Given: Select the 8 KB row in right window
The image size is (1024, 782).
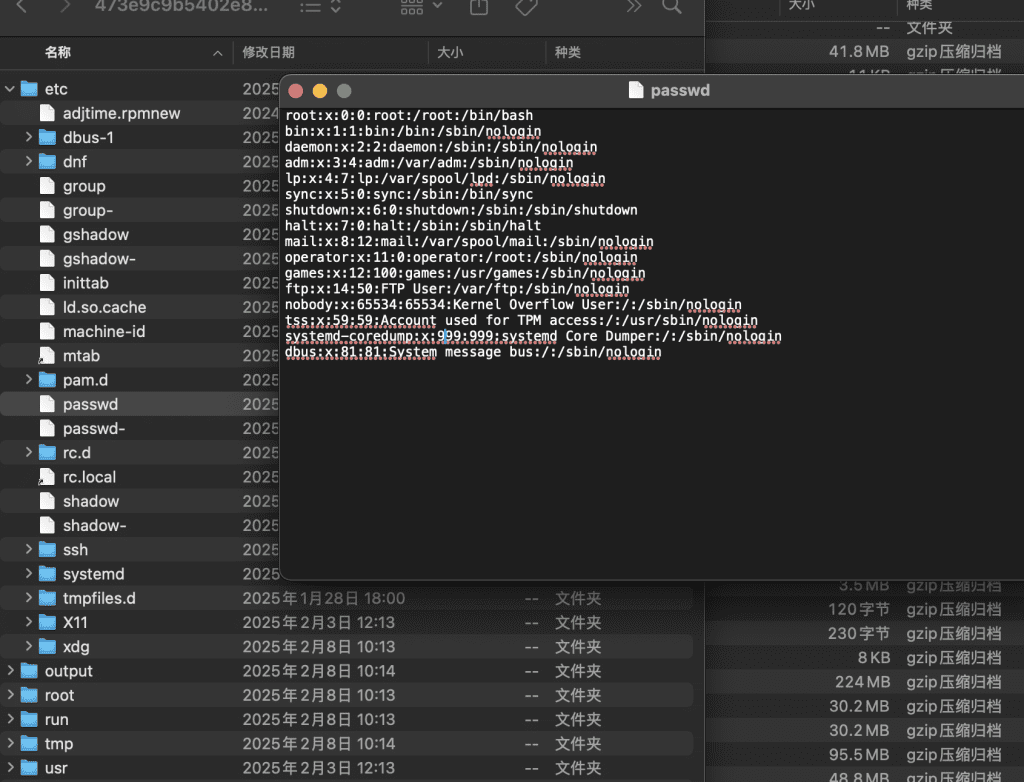Looking at the screenshot, I should point(865,658).
